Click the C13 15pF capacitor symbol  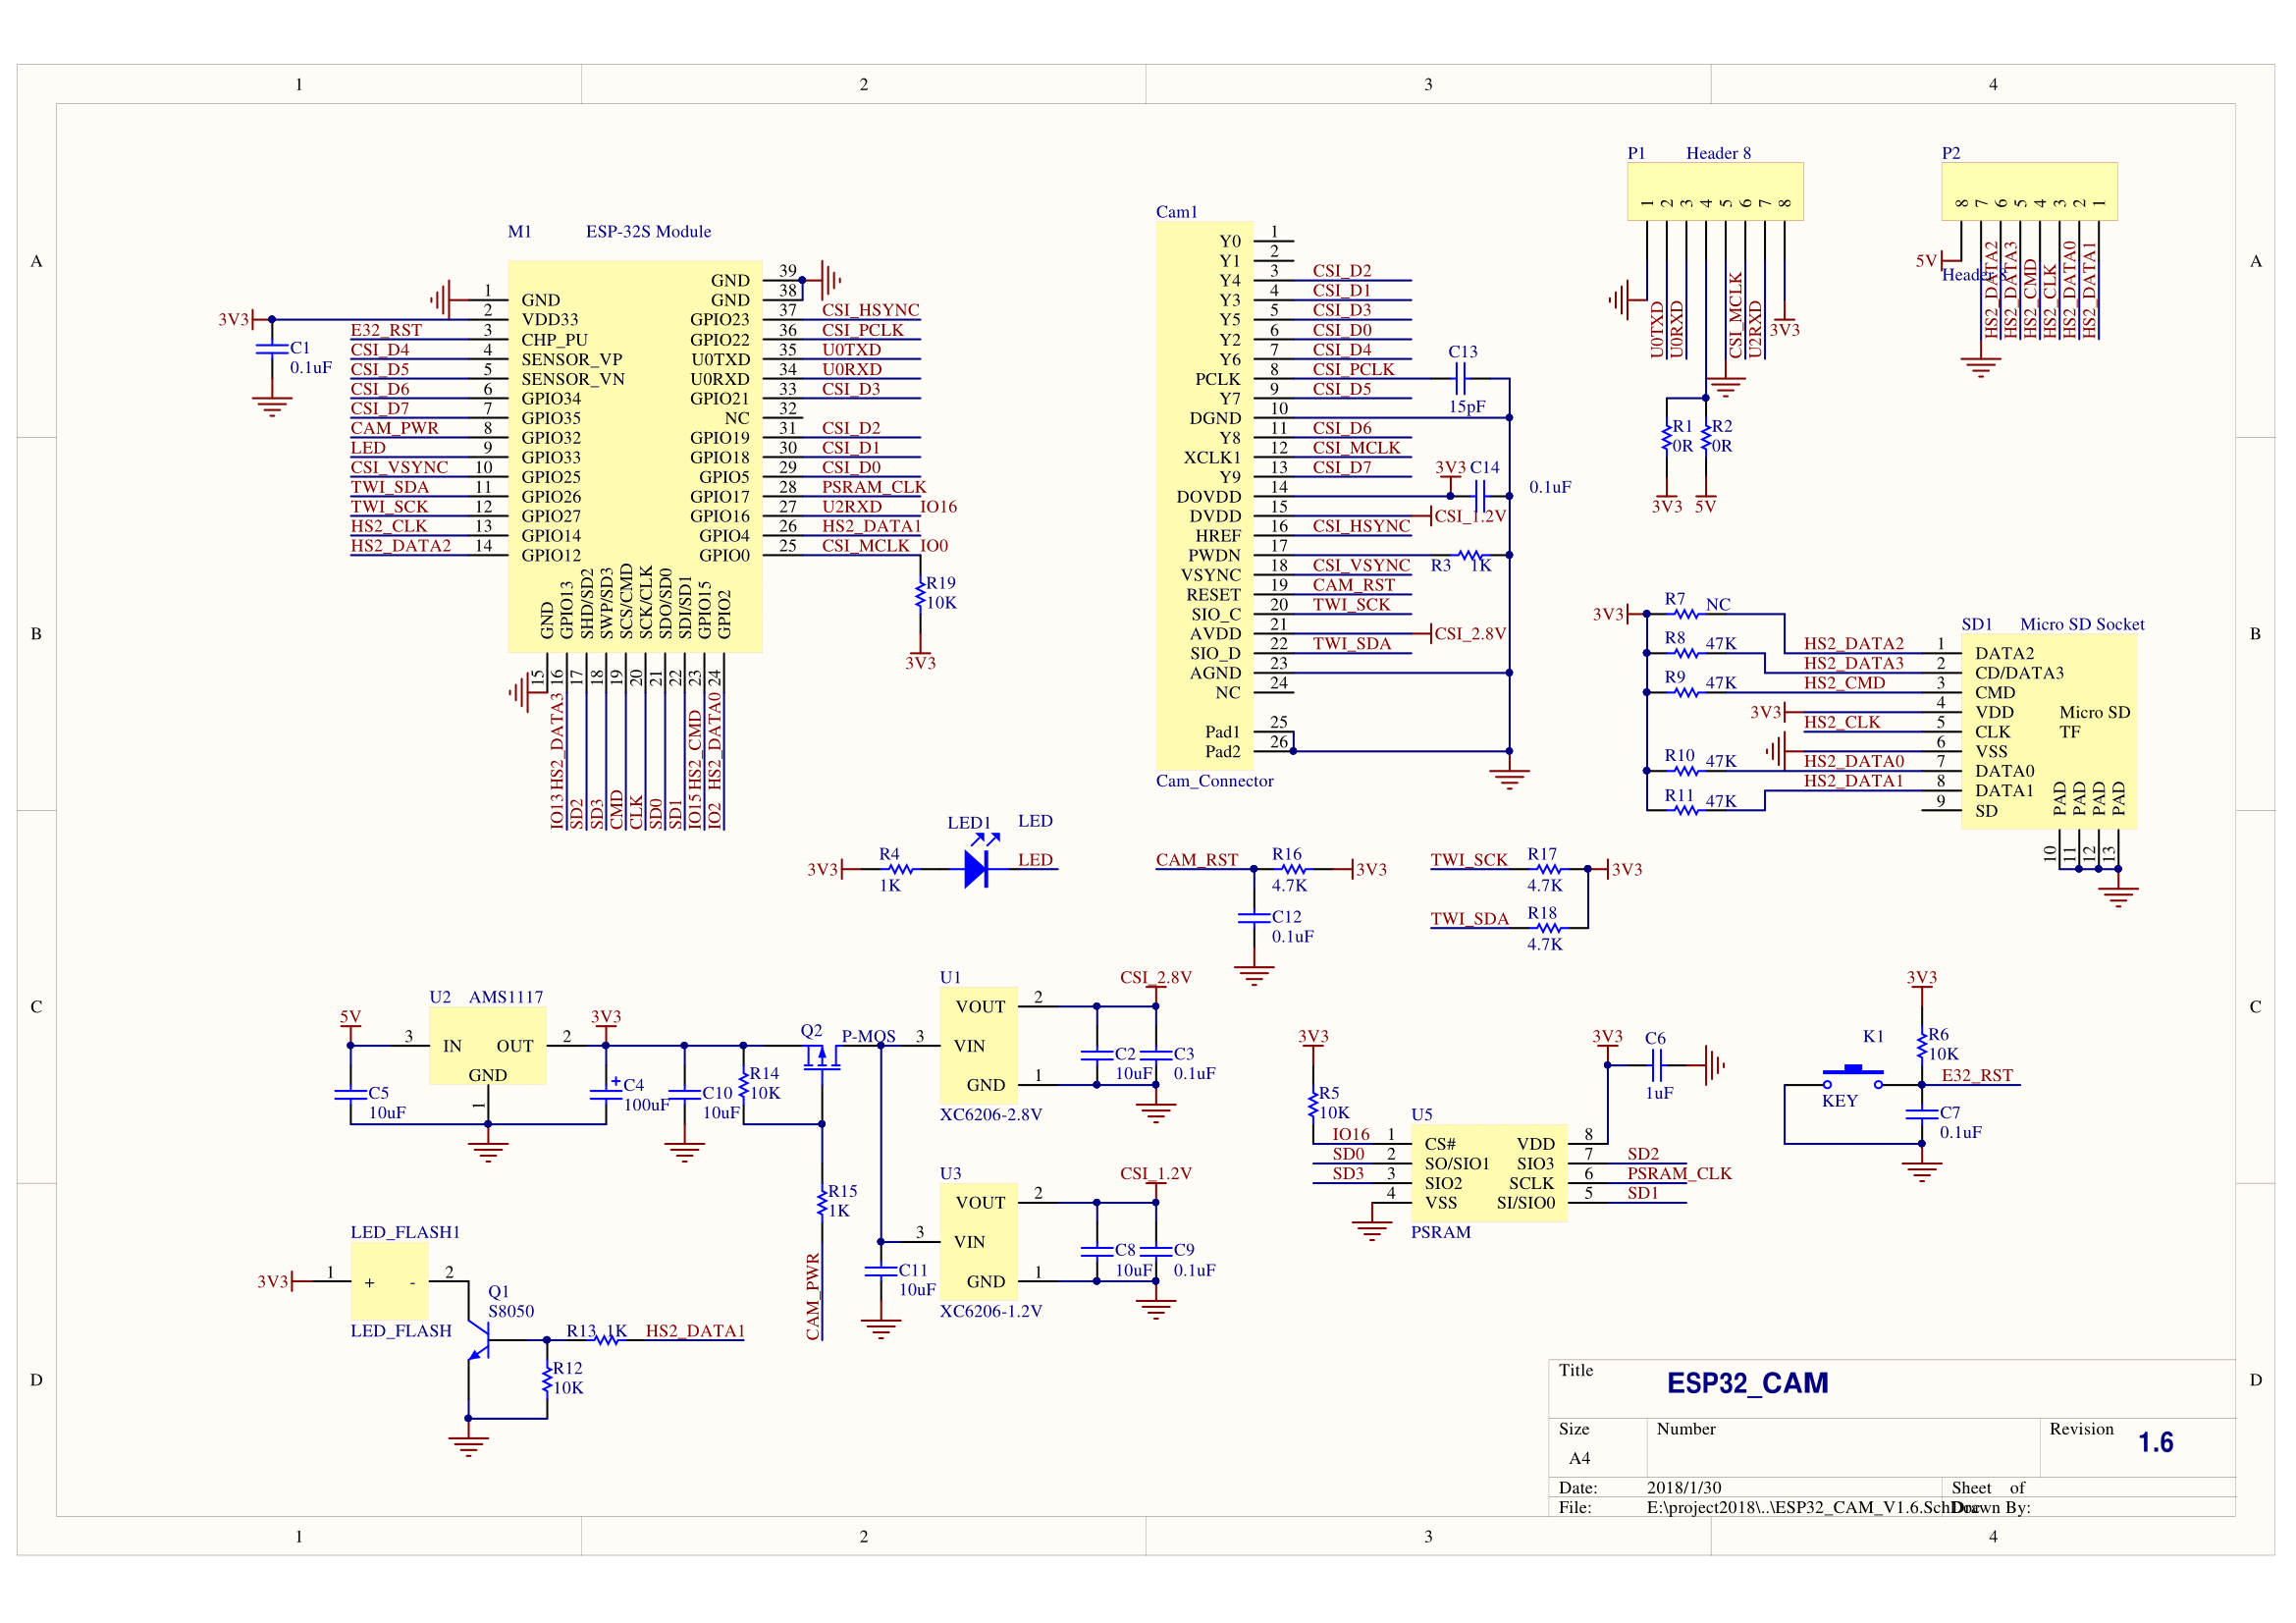[x=1460, y=379]
